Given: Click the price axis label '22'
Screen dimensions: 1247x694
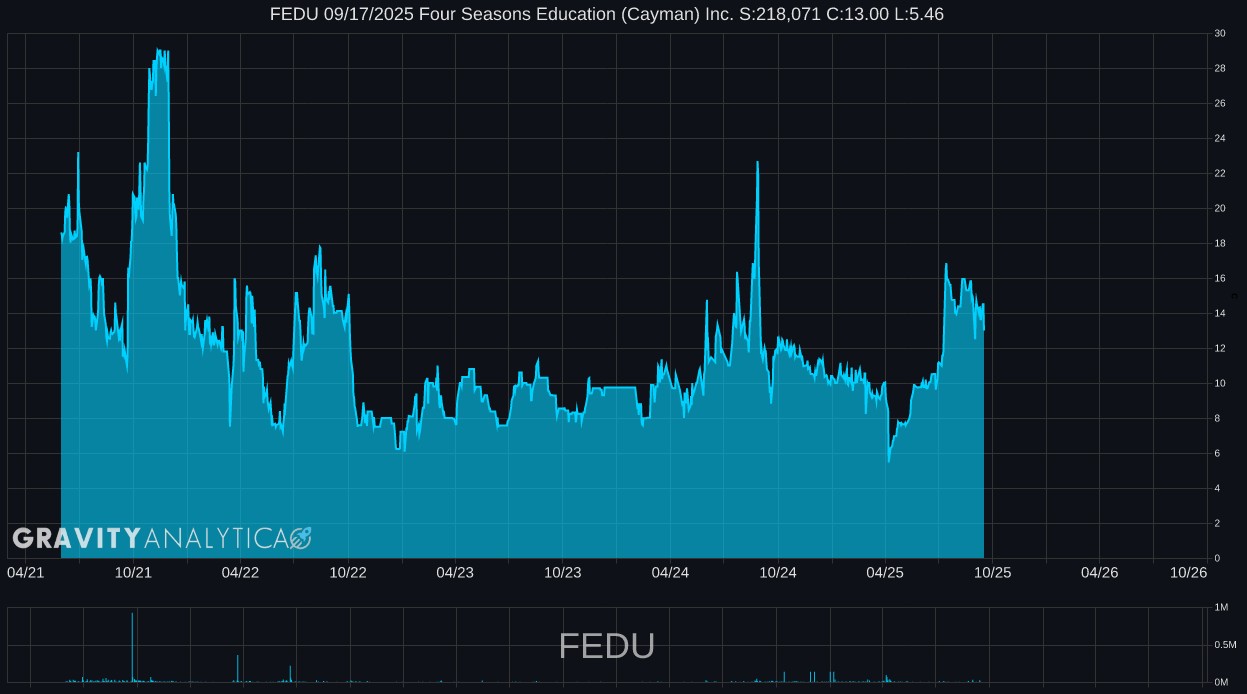Looking at the screenshot, I should [1220, 173].
